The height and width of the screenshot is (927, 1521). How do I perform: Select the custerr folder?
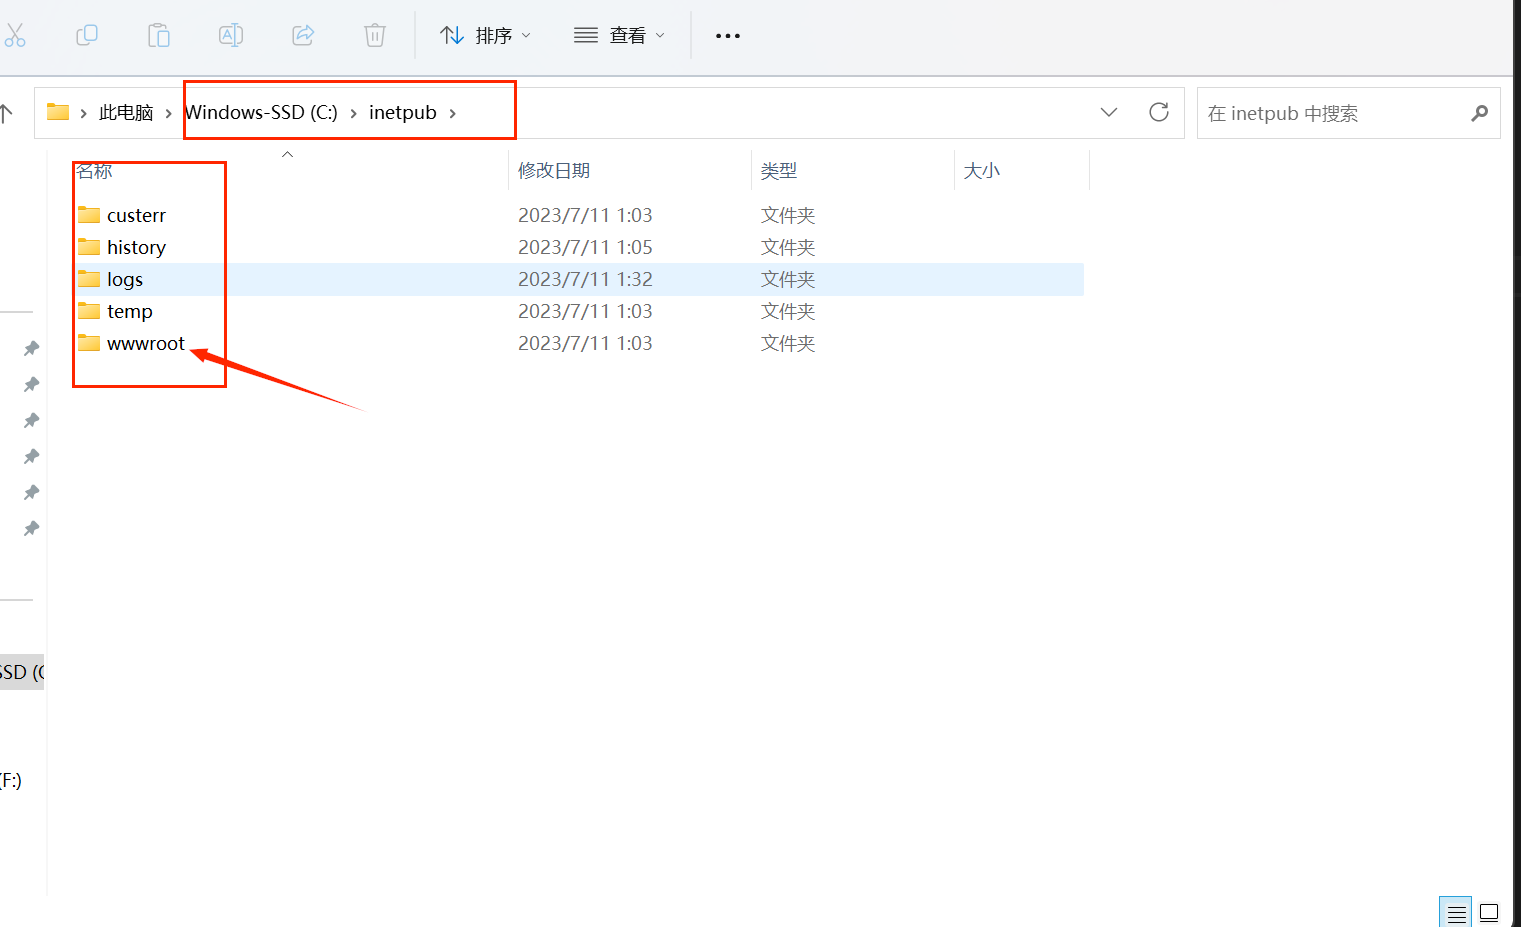[136, 215]
